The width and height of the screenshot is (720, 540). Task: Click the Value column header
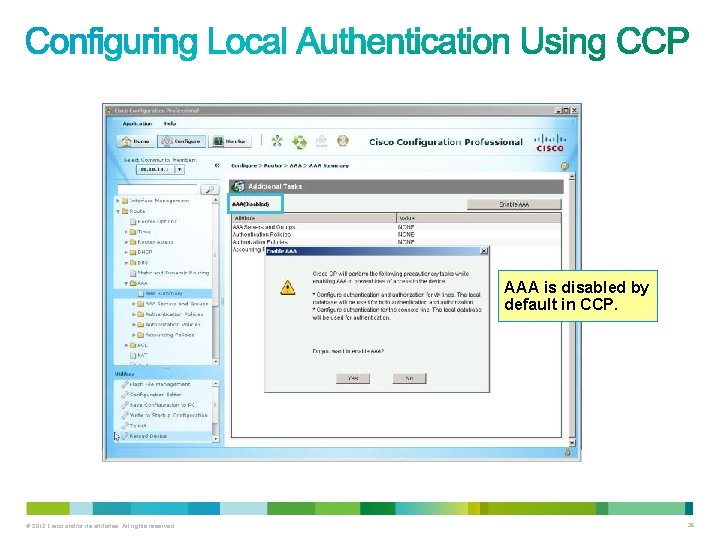point(478,218)
